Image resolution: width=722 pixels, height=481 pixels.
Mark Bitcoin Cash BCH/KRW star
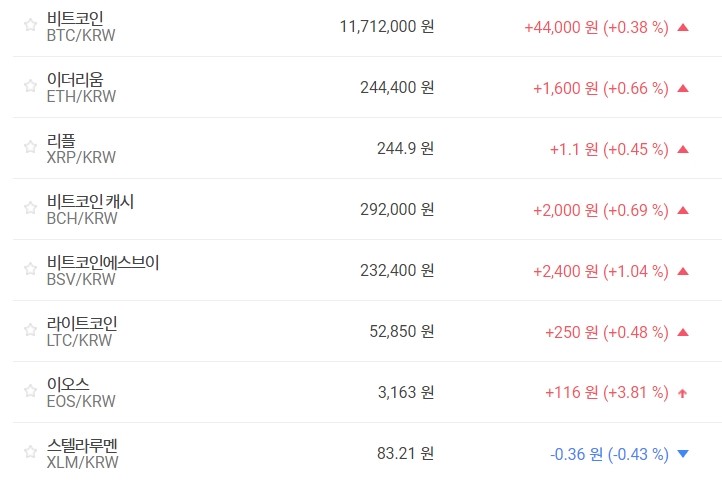30,209
